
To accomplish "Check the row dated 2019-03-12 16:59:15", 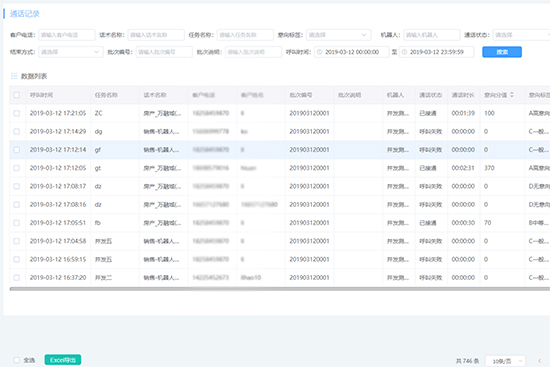I will (x=16, y=259).
